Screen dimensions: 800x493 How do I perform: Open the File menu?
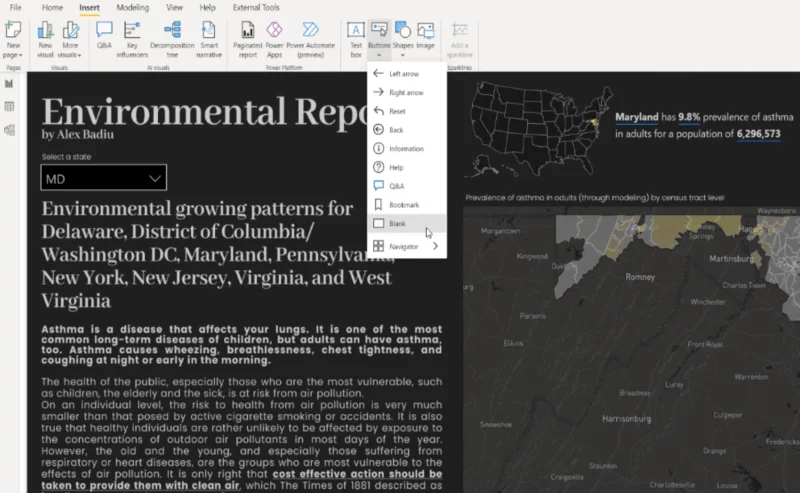tap(15, 8)
